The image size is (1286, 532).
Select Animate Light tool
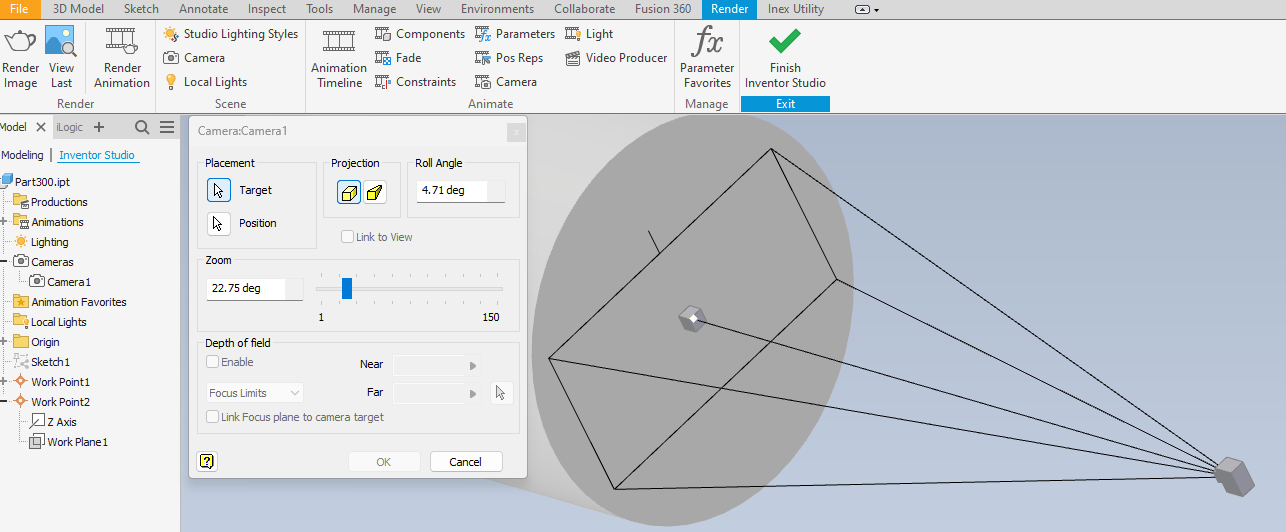coord(589,34)
